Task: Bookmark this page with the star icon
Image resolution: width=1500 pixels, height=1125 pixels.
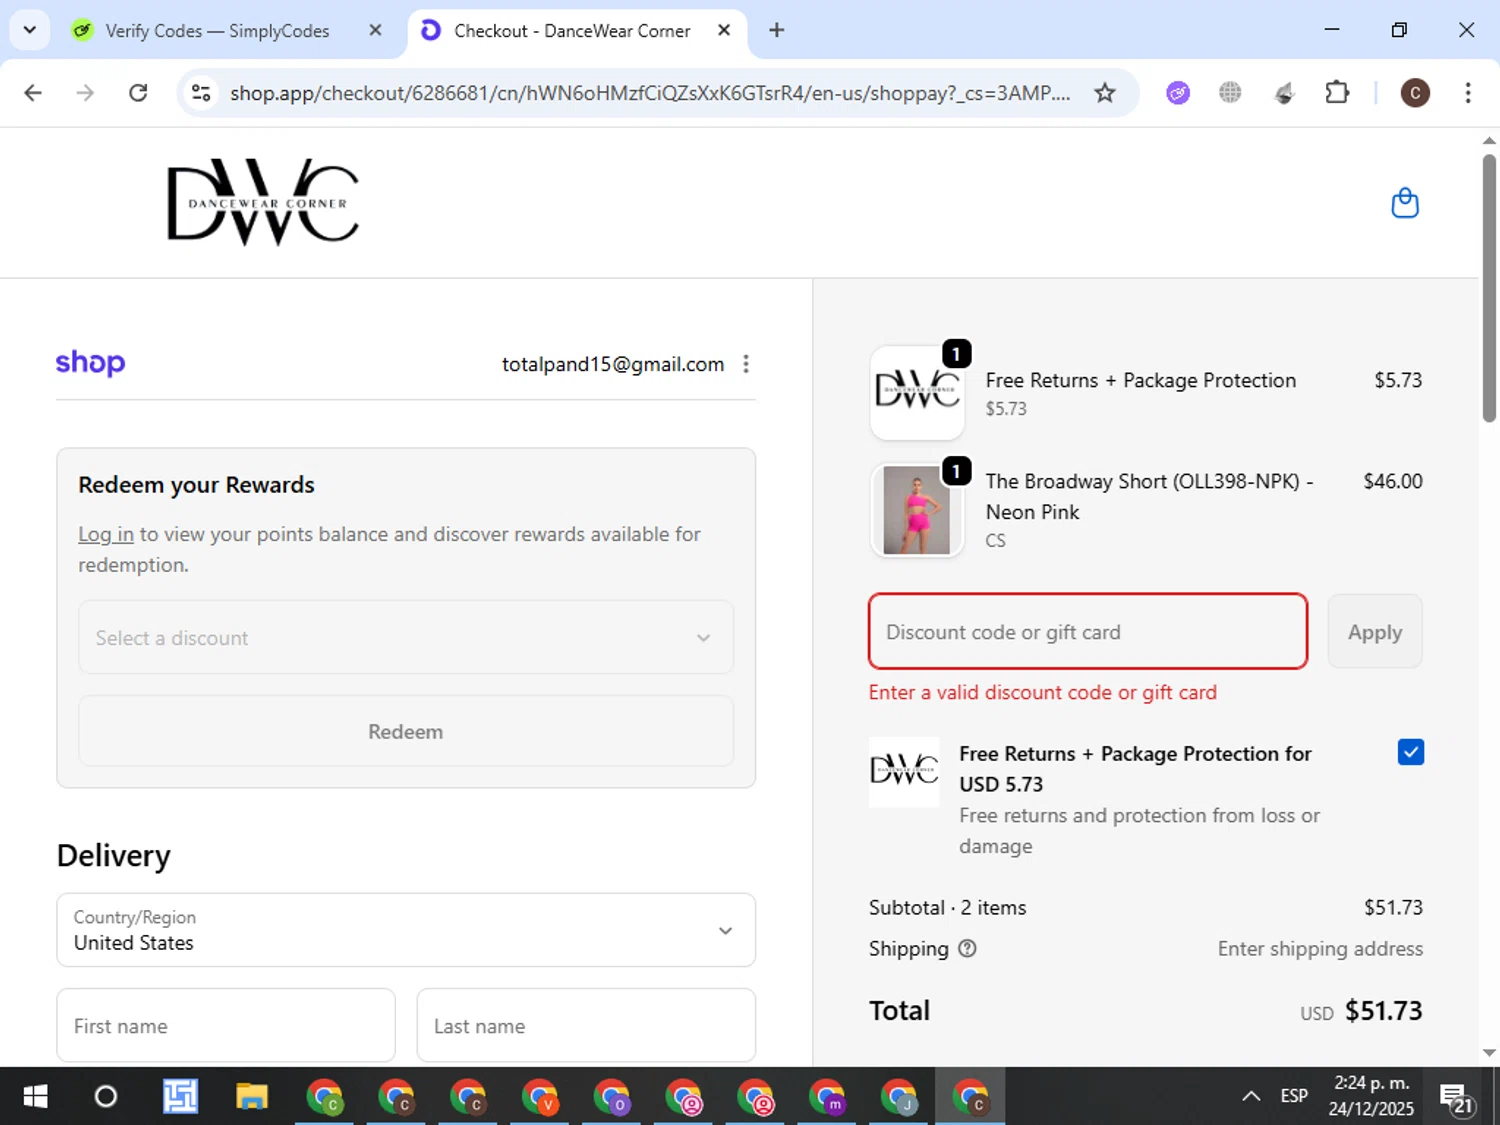Action: coord(1104,93)
